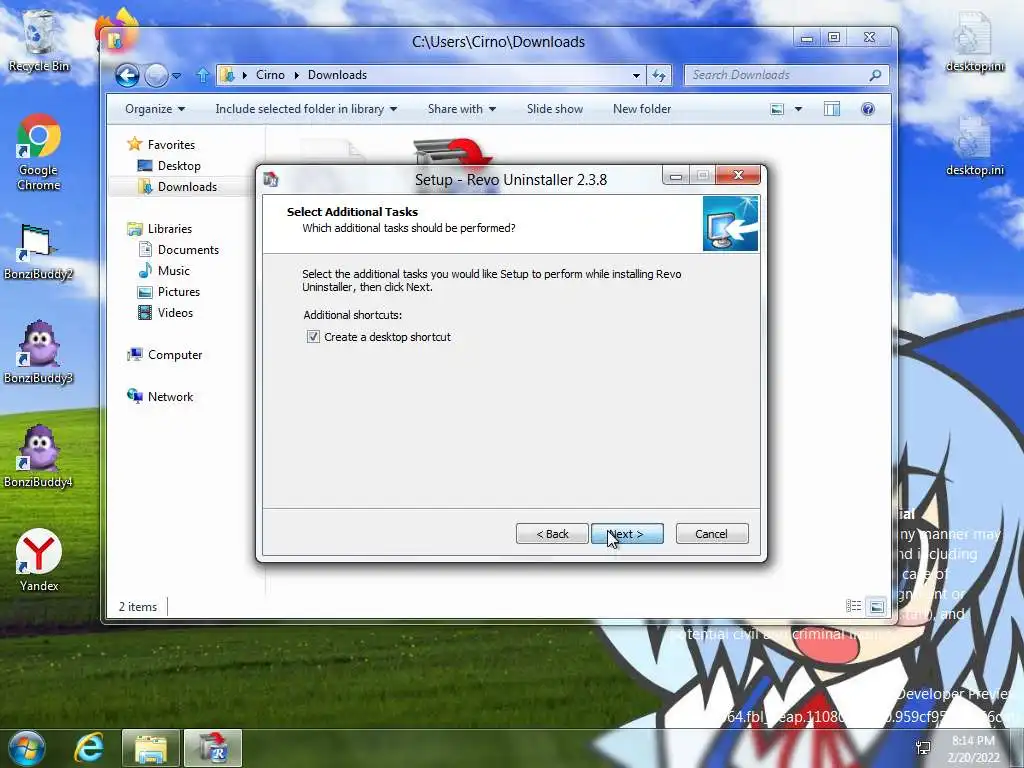The width and height of the screenshot is (1024, 768).
Task: Open Documents library
Action: tap(187, 249)
